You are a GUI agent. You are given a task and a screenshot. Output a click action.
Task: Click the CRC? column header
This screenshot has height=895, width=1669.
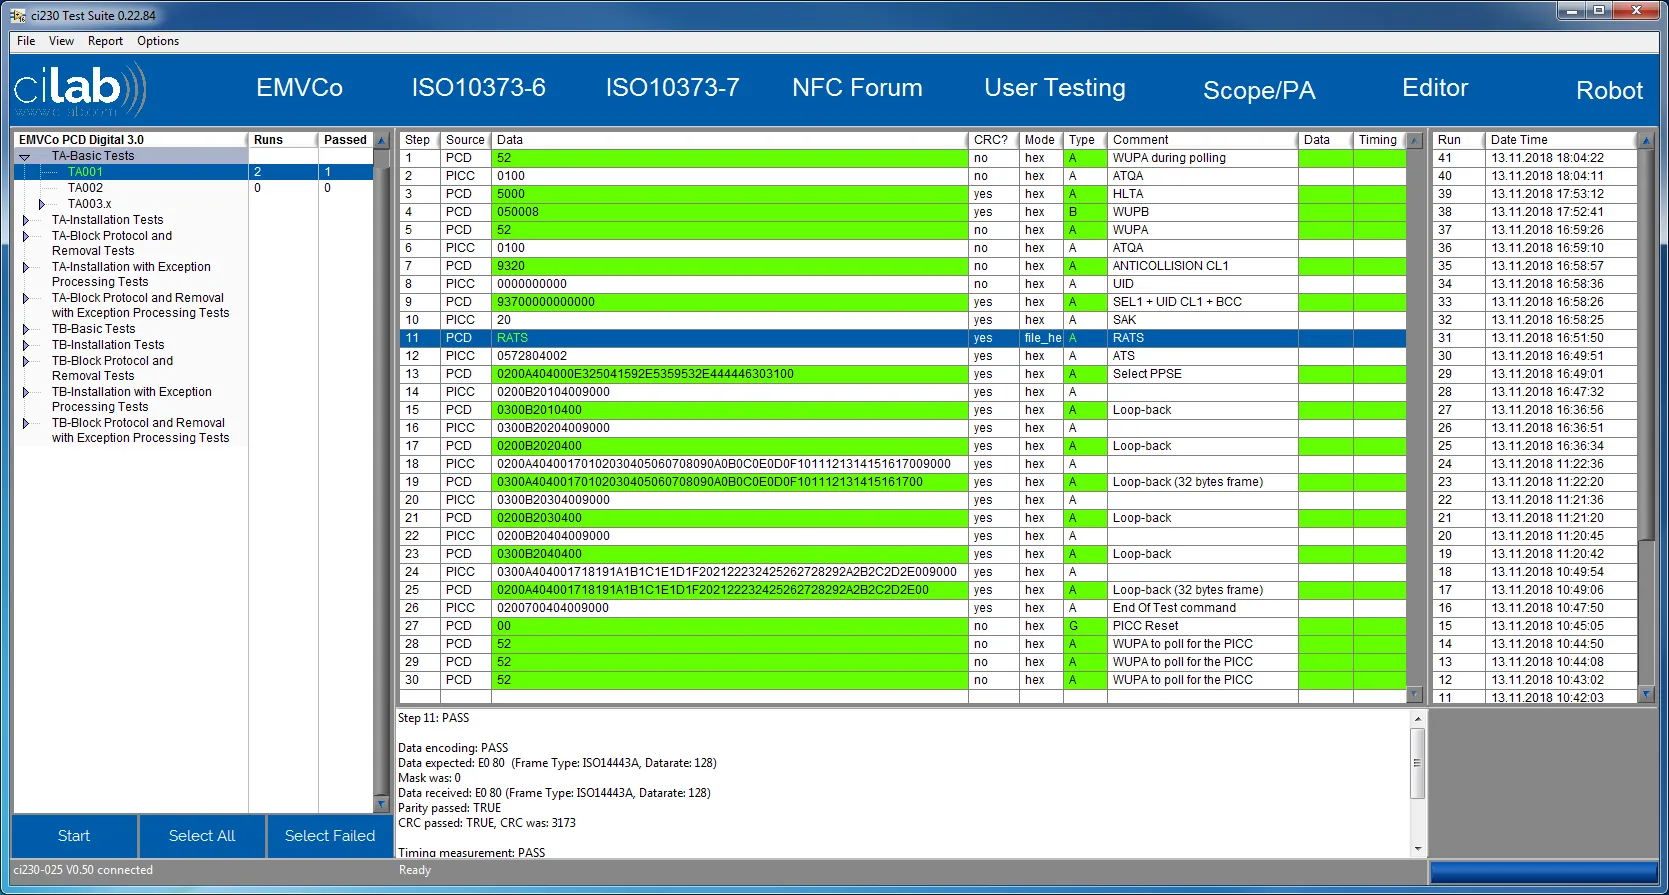pos(992,140)
